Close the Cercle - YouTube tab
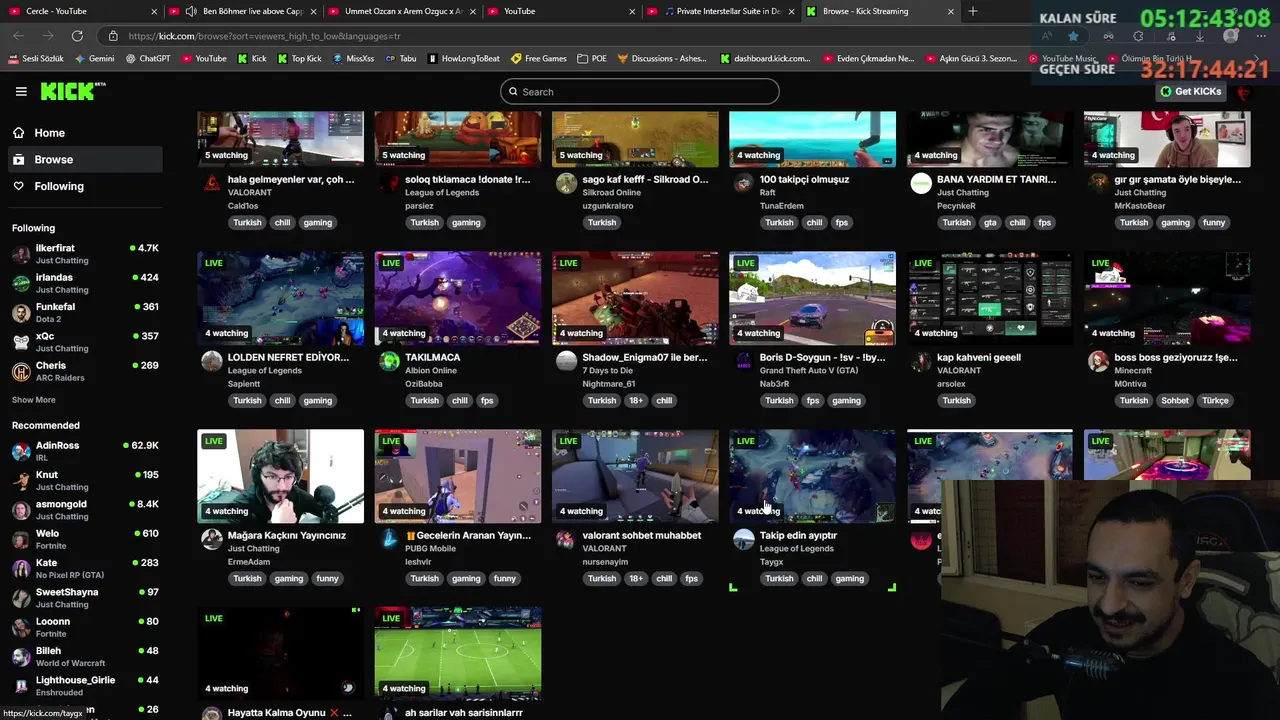This screenshot has height=720, width=1280. [154, 11]
